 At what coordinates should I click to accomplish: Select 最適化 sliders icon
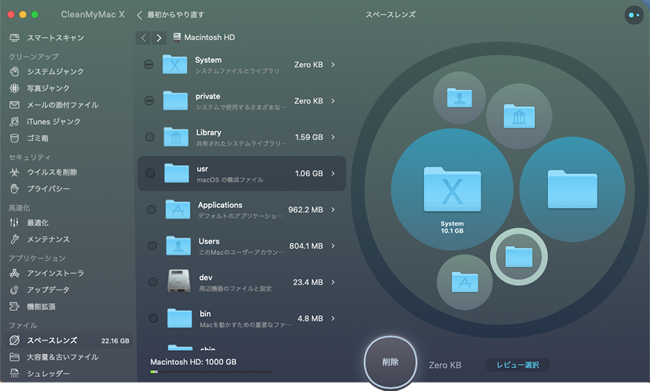click(15, 223)
